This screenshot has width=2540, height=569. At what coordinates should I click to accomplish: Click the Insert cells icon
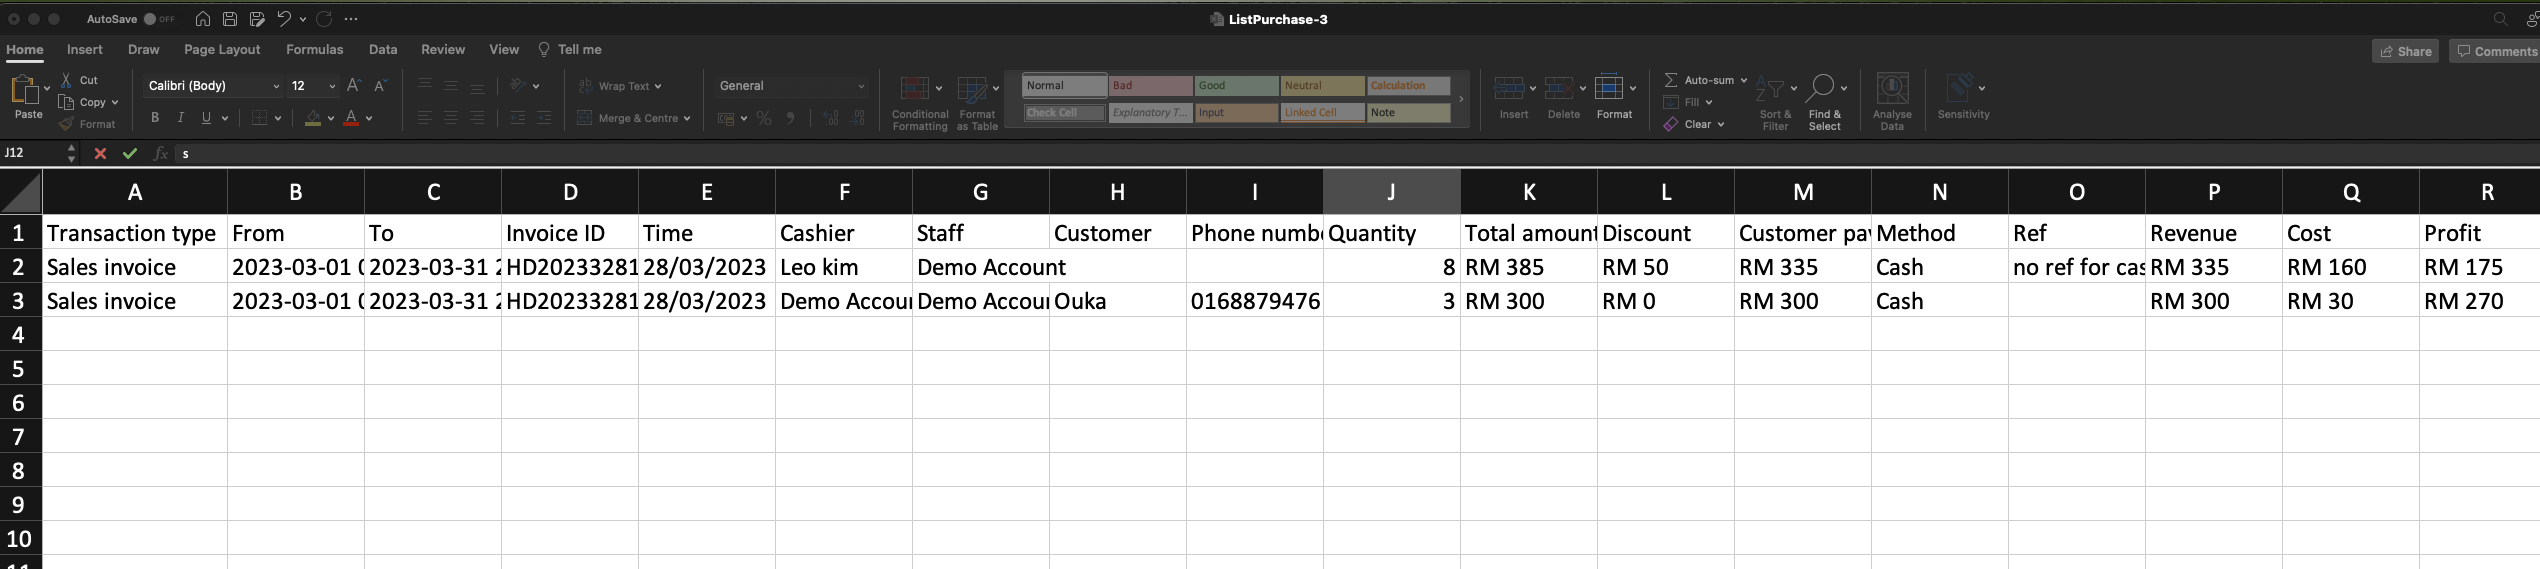click(x=1509, y=89)
